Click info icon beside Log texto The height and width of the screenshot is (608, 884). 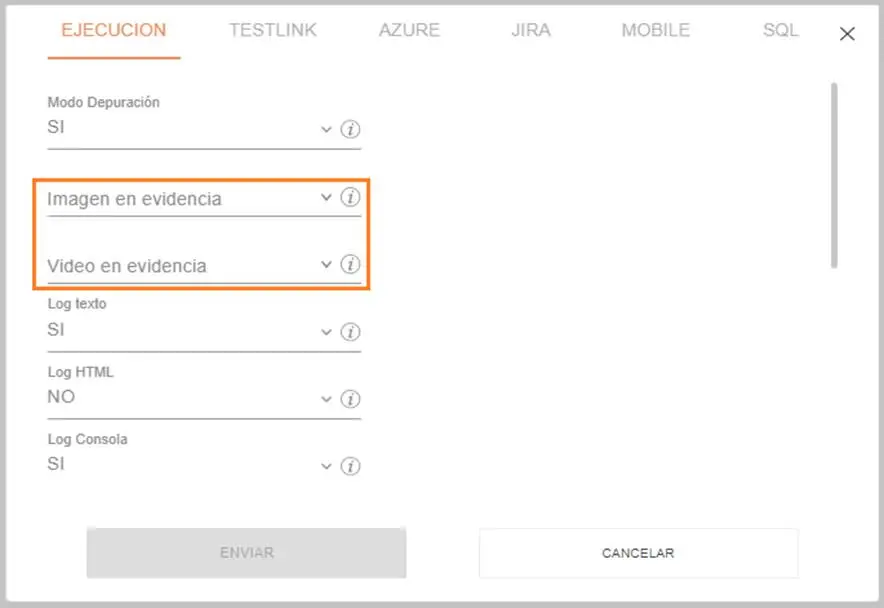coord(350,332)
